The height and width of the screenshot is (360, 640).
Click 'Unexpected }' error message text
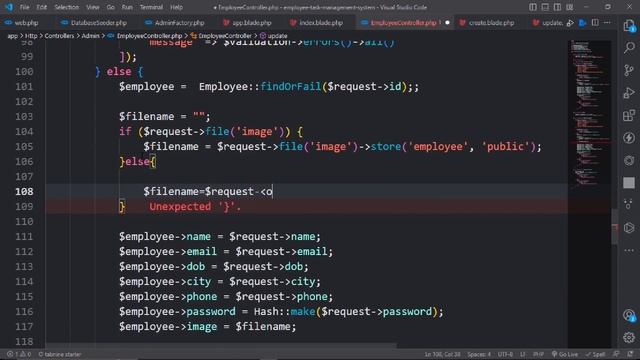tap(195, 207)
